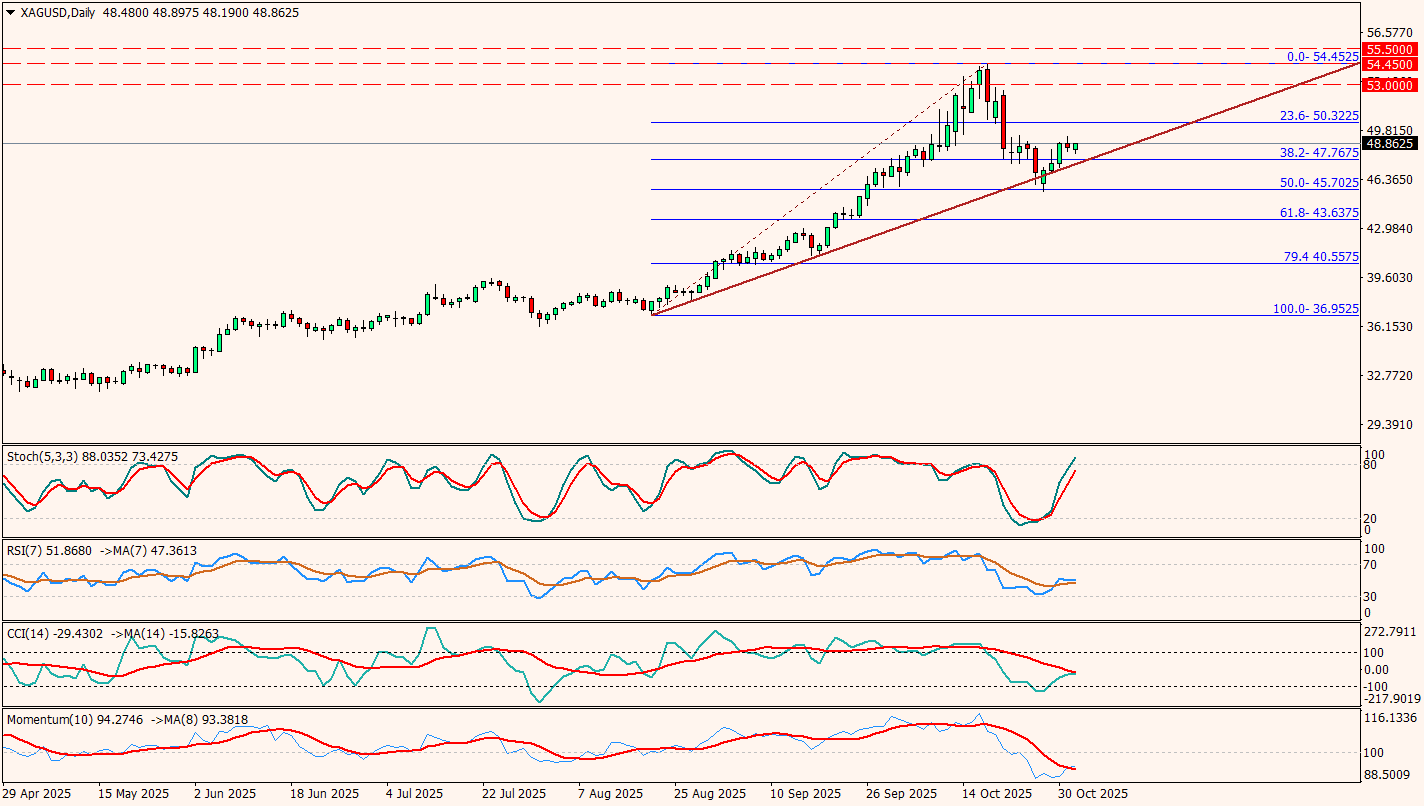This screenshot has width=1424, height=806.
Task: Click the 30 Oct 2025 date on time axis
Action: click(x=1093, y=794)
